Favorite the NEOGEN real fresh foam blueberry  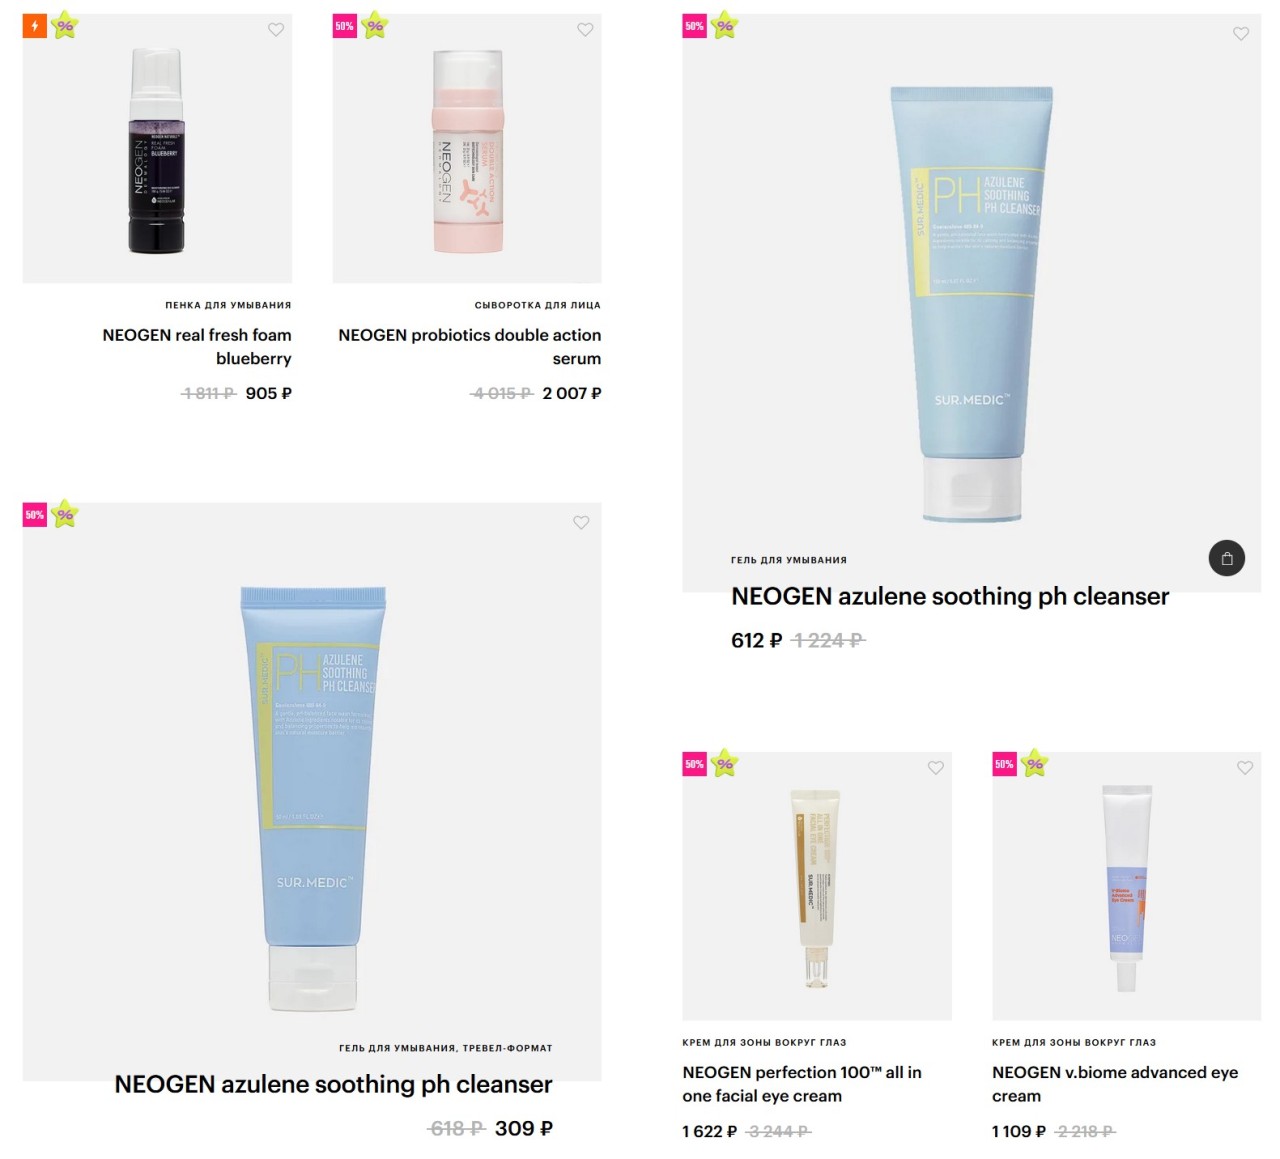click(x=276, y=30)
